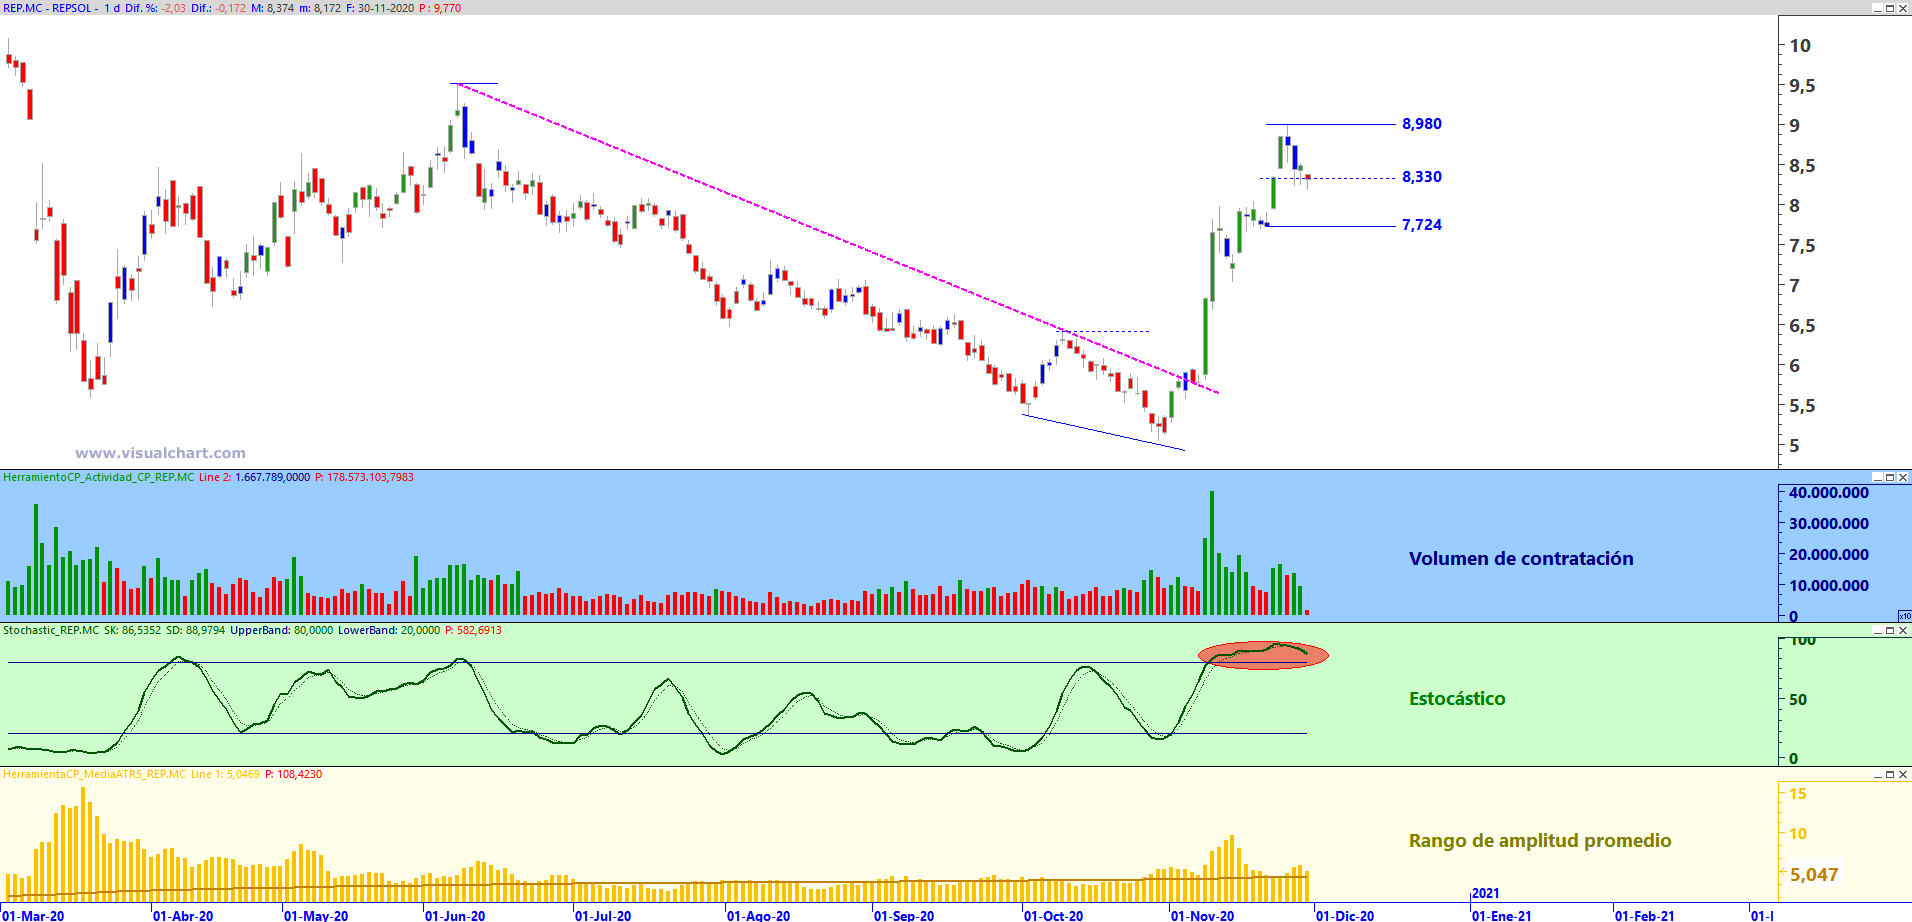
Task: Minimize the Stochastic indicator panel
Action: click(1878, 631)
